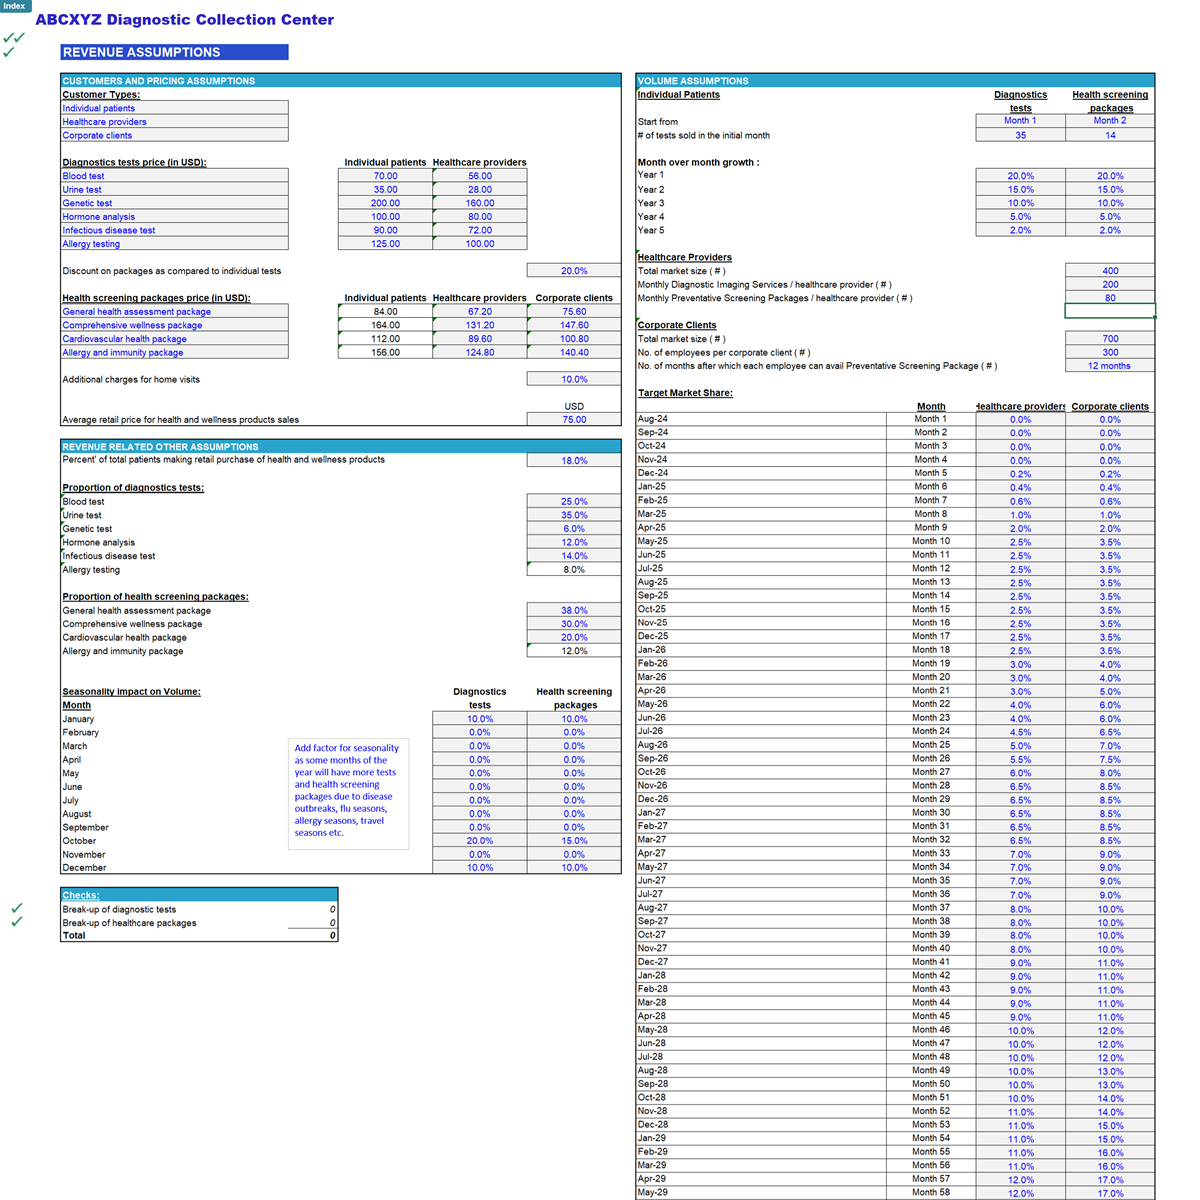Select the 'Seasonality impact on Volume:' heading
This screenshot has height=1200, width=1200.
tap(131, 692)
